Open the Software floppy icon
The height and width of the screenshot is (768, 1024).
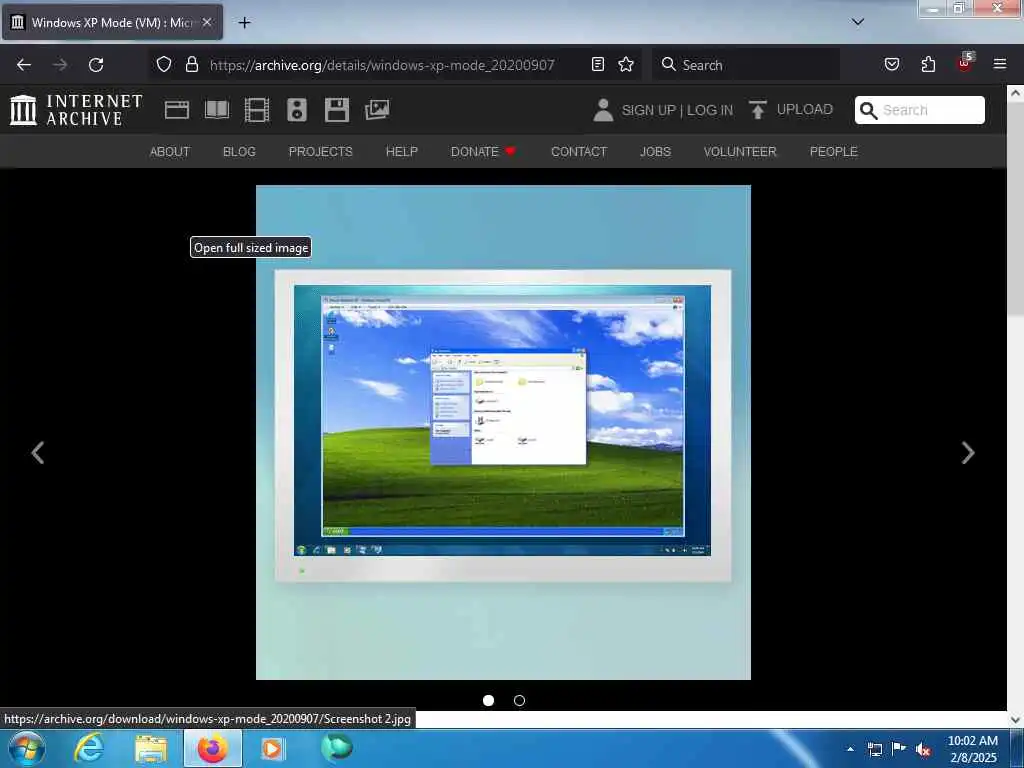coord(337,110)
